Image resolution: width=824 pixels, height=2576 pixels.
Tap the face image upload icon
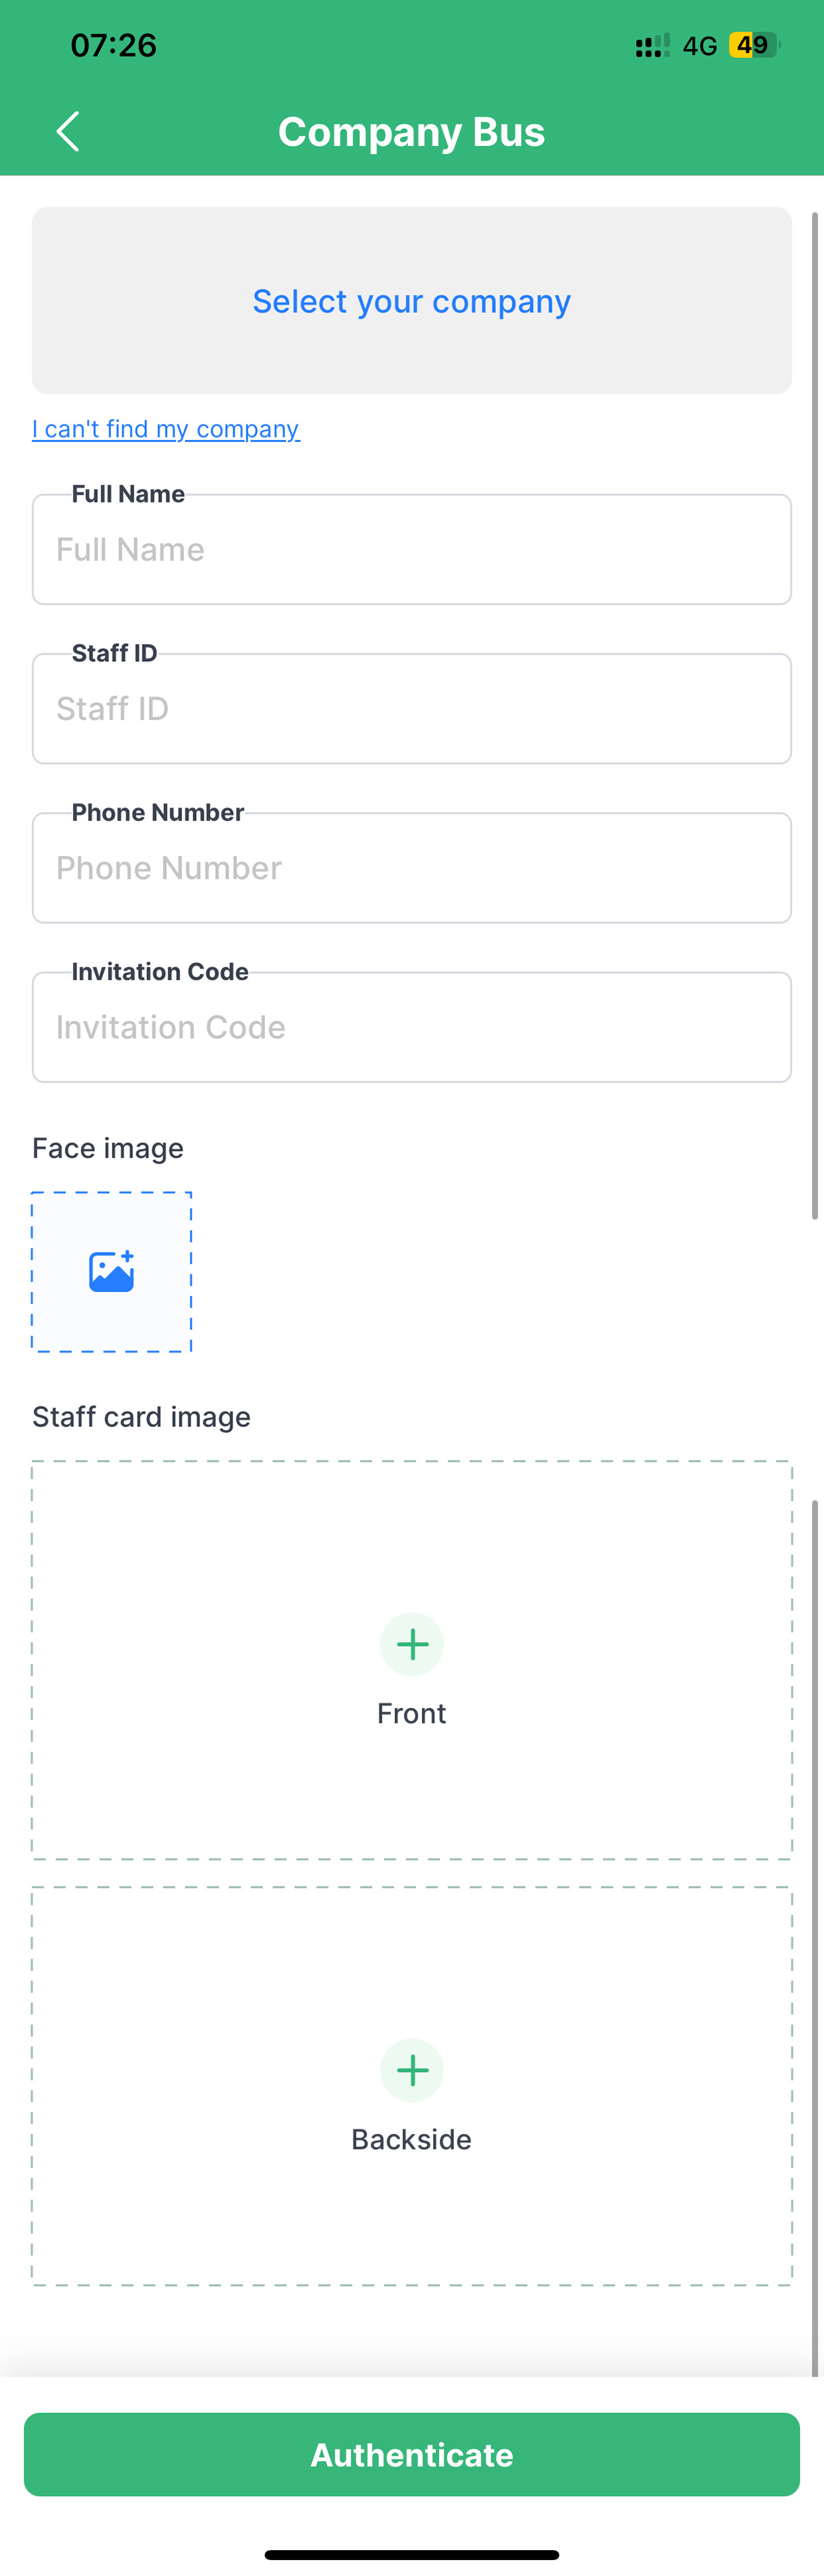pyautogui.click(x=111, y=1271)
